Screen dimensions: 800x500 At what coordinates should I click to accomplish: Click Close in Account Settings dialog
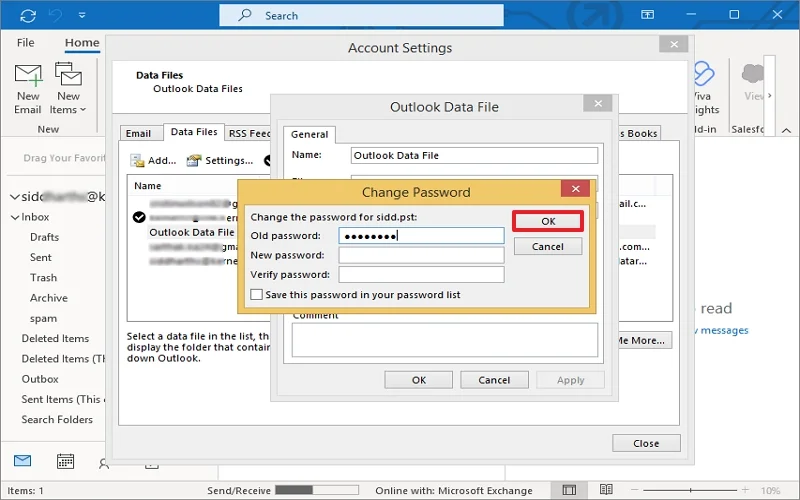click(x=646, y=443)
